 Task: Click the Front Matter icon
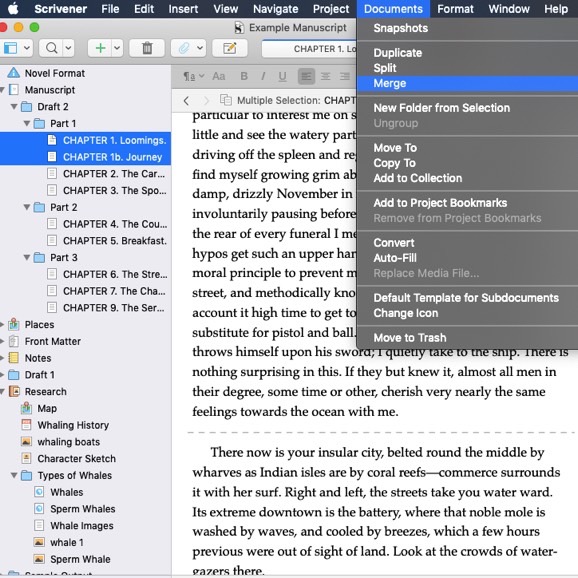(x=14, y=341)
